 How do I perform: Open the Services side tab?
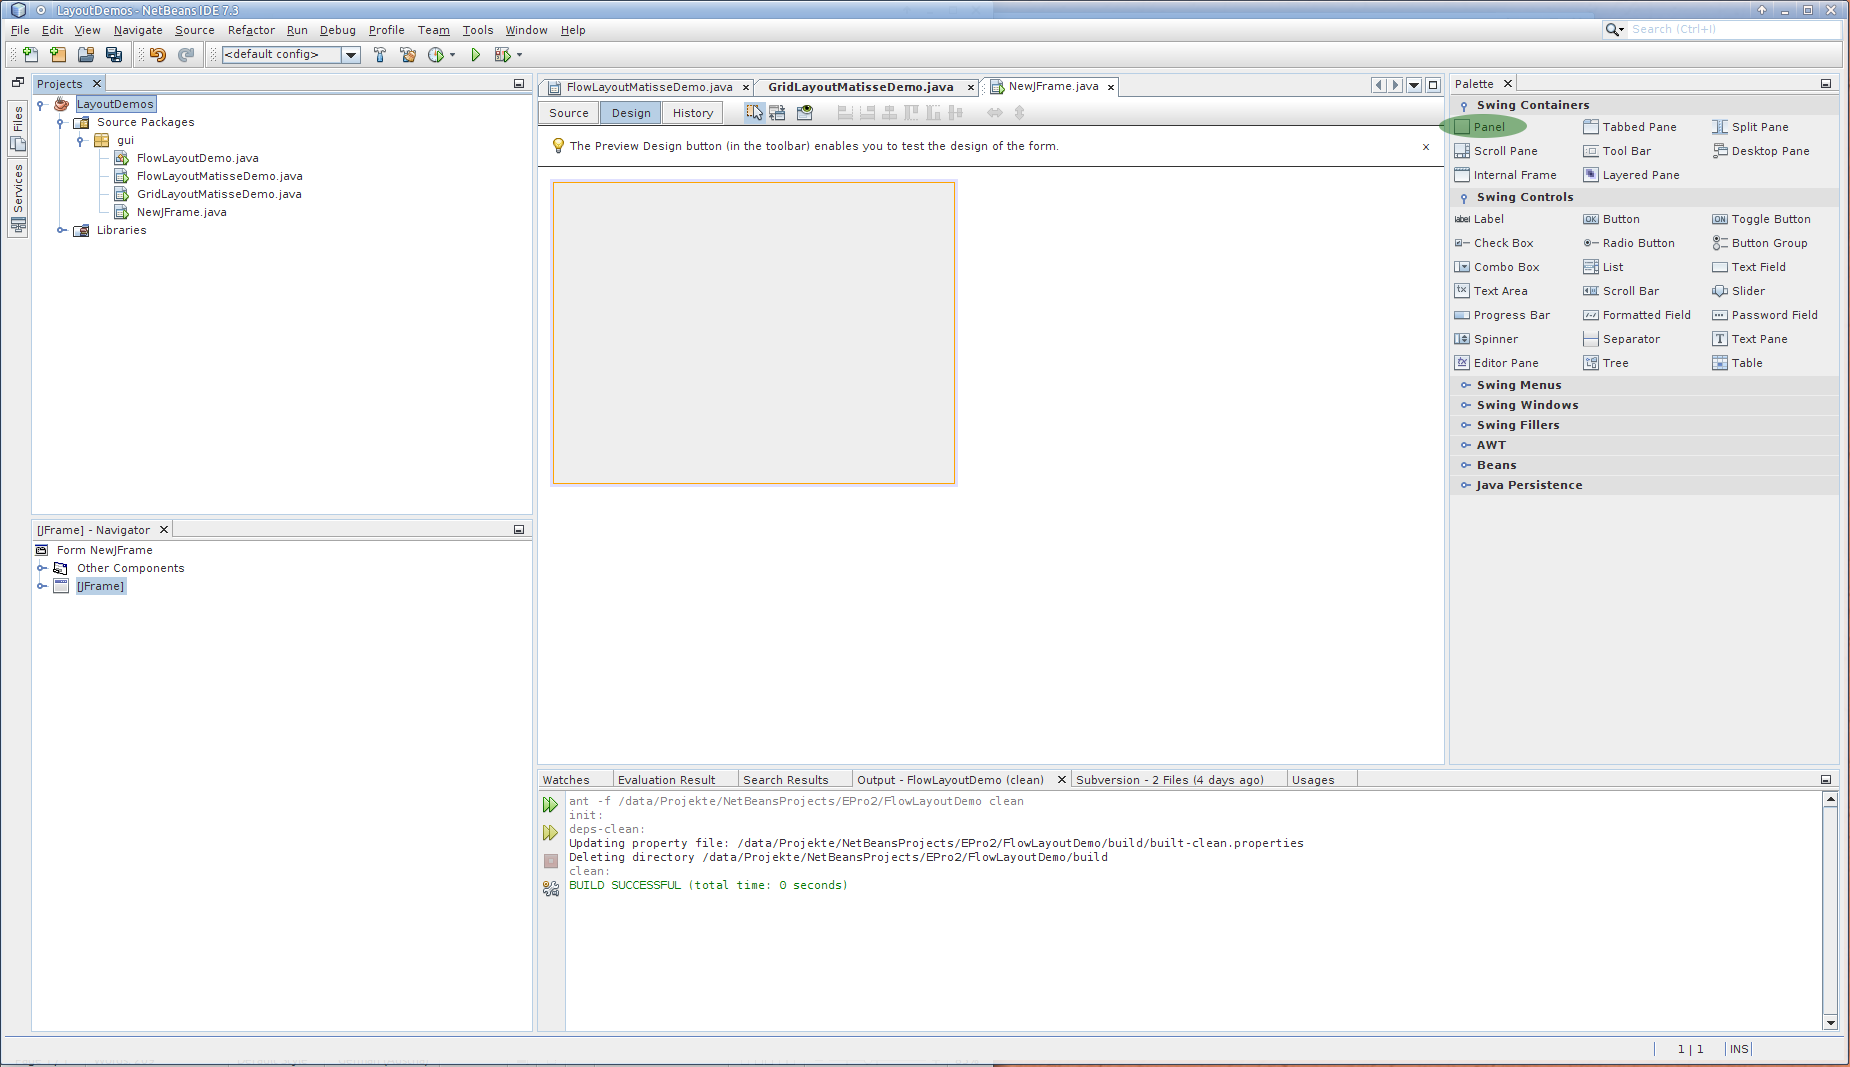18,198
